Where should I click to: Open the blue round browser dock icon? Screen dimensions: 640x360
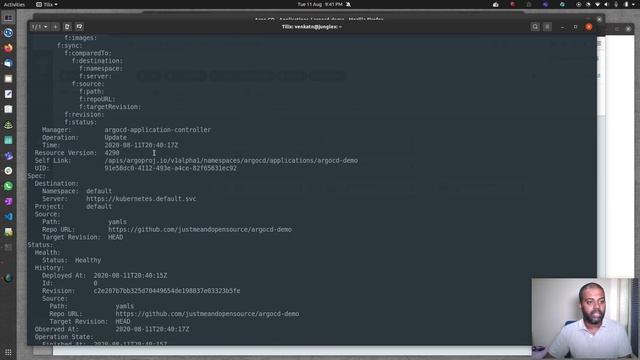(x=8, y=33)
